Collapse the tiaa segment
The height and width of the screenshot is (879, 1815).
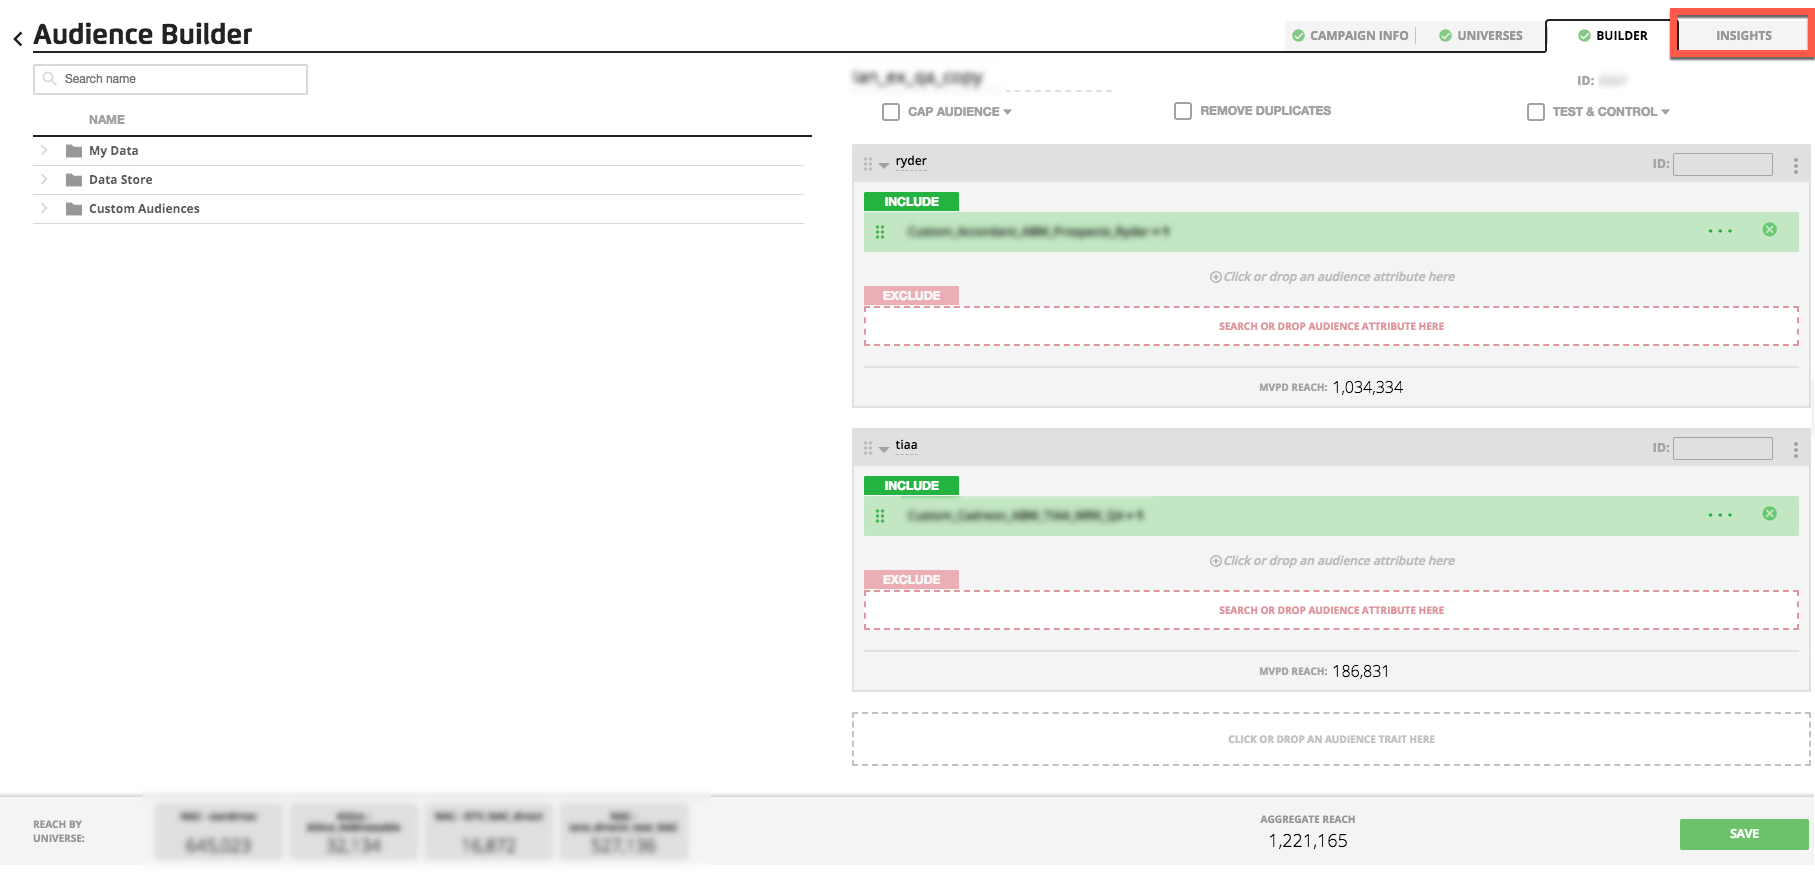pyautogui.click(x=884, y=450)
